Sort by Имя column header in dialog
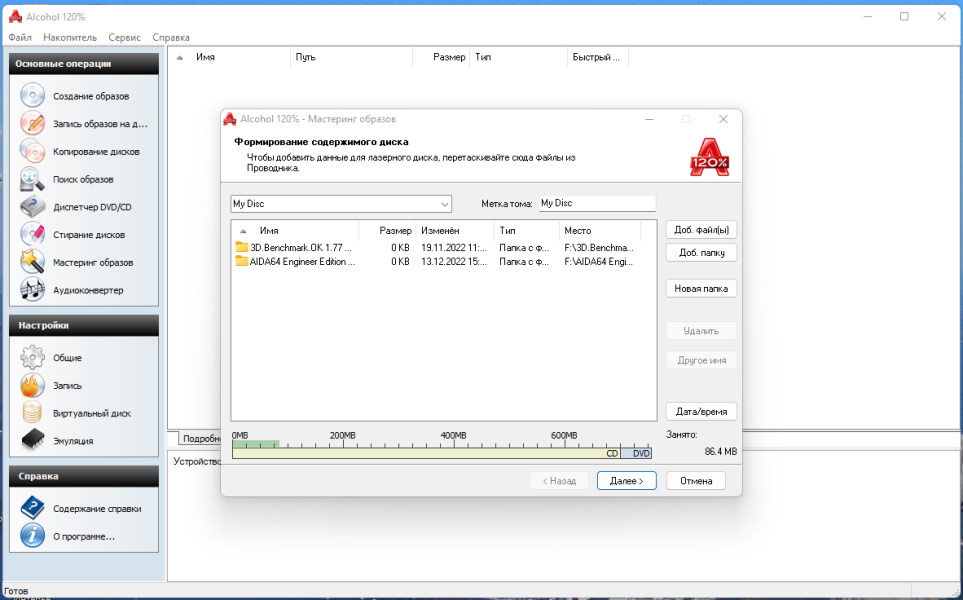Screen dimensions: 963x600 click(x=296, y=231)
